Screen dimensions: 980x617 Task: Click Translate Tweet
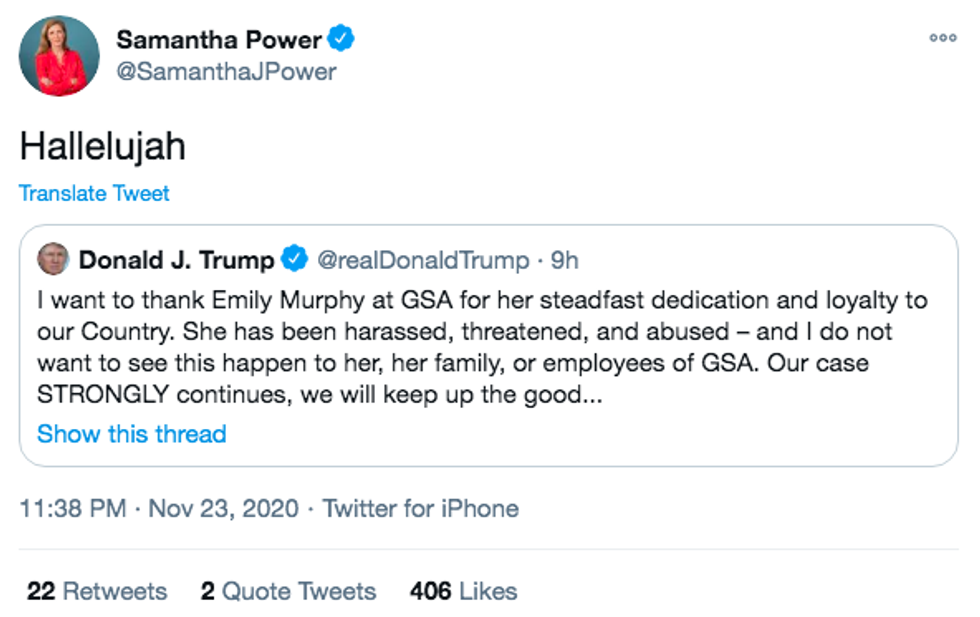pyautogui.click(x=94, y=193)
